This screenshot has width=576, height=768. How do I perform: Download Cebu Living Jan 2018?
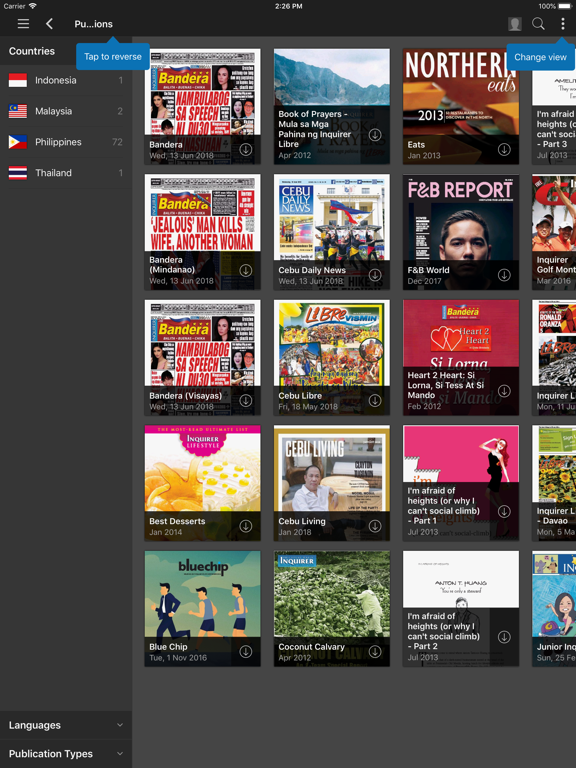coord(375,526)
